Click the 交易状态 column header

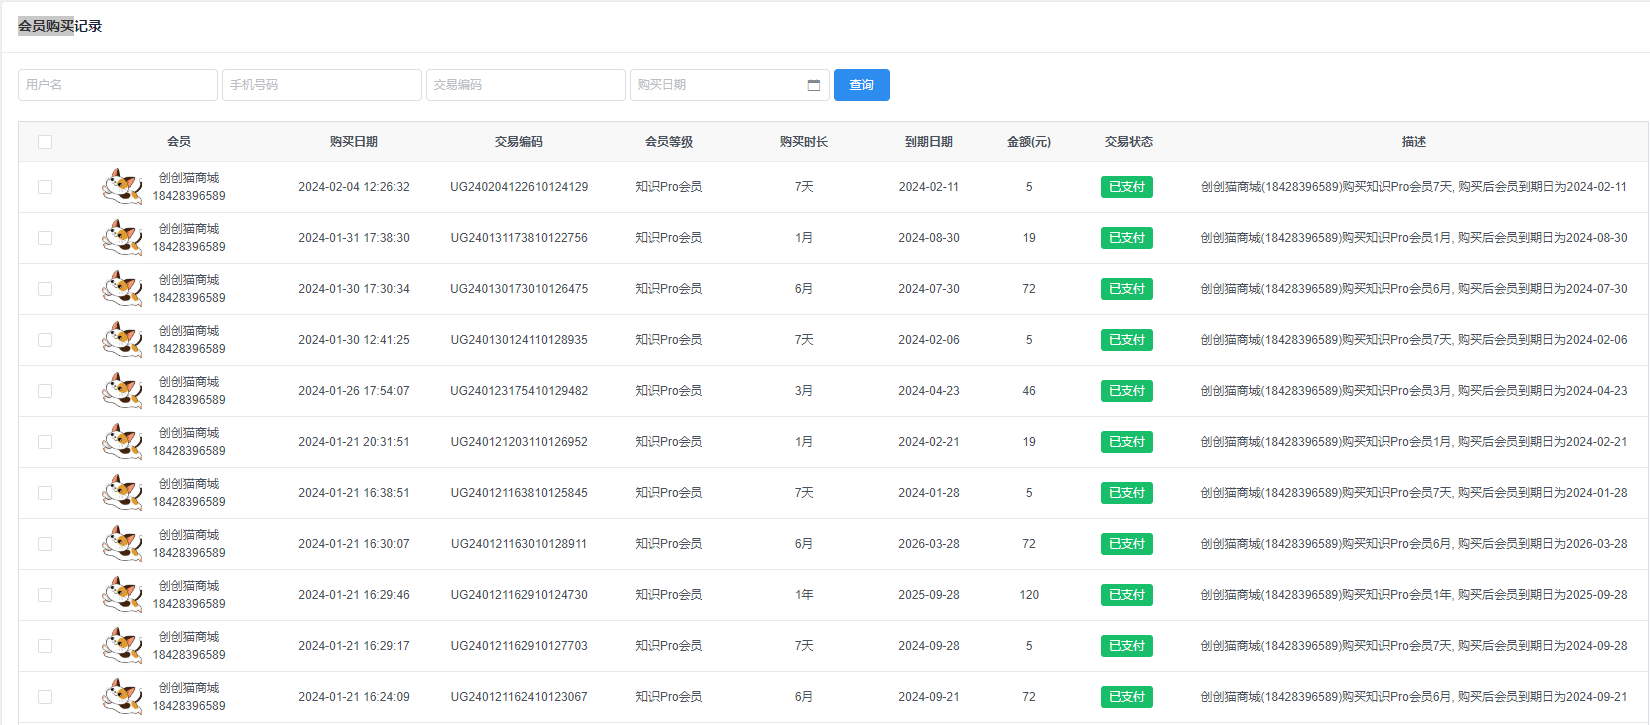pyautogui.click(x=1129, y=142)
